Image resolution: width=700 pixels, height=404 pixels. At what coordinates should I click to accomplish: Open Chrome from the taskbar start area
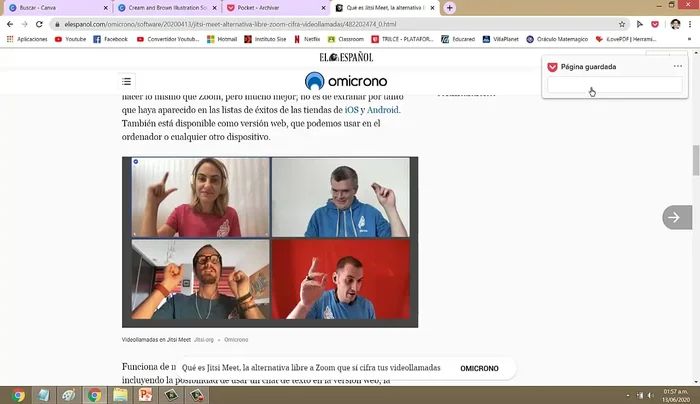point(18,395)
